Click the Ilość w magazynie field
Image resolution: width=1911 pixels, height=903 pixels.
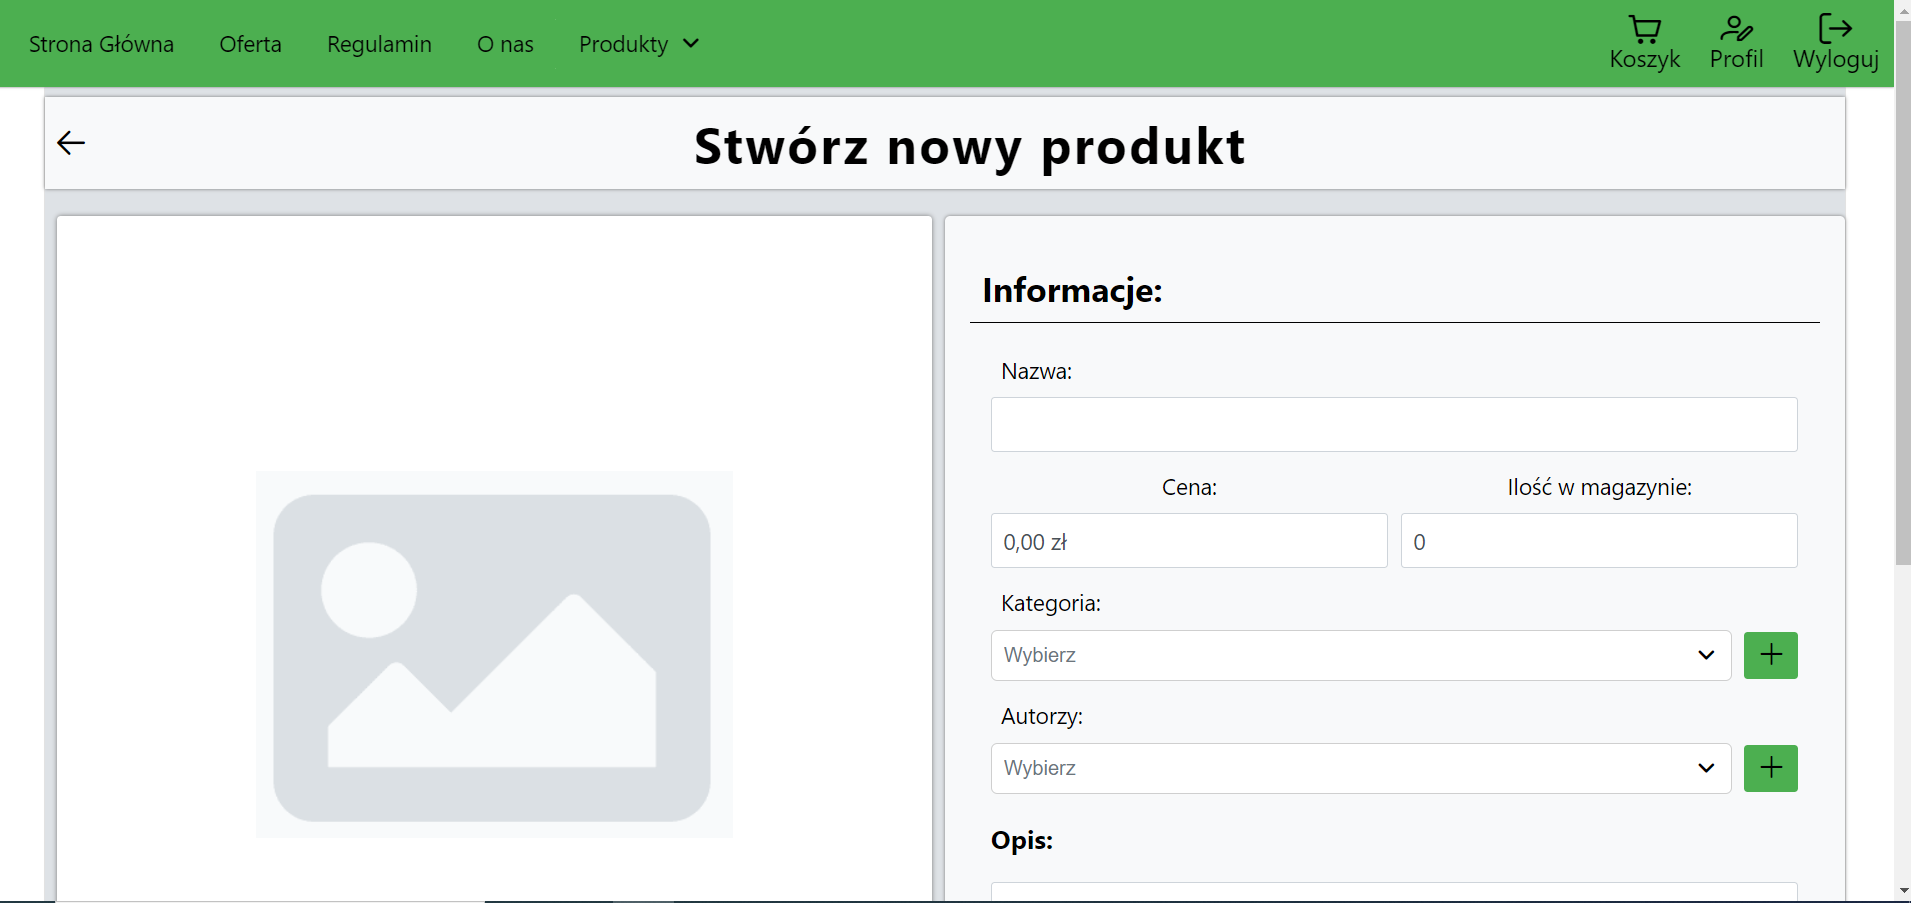point(1598,541)
